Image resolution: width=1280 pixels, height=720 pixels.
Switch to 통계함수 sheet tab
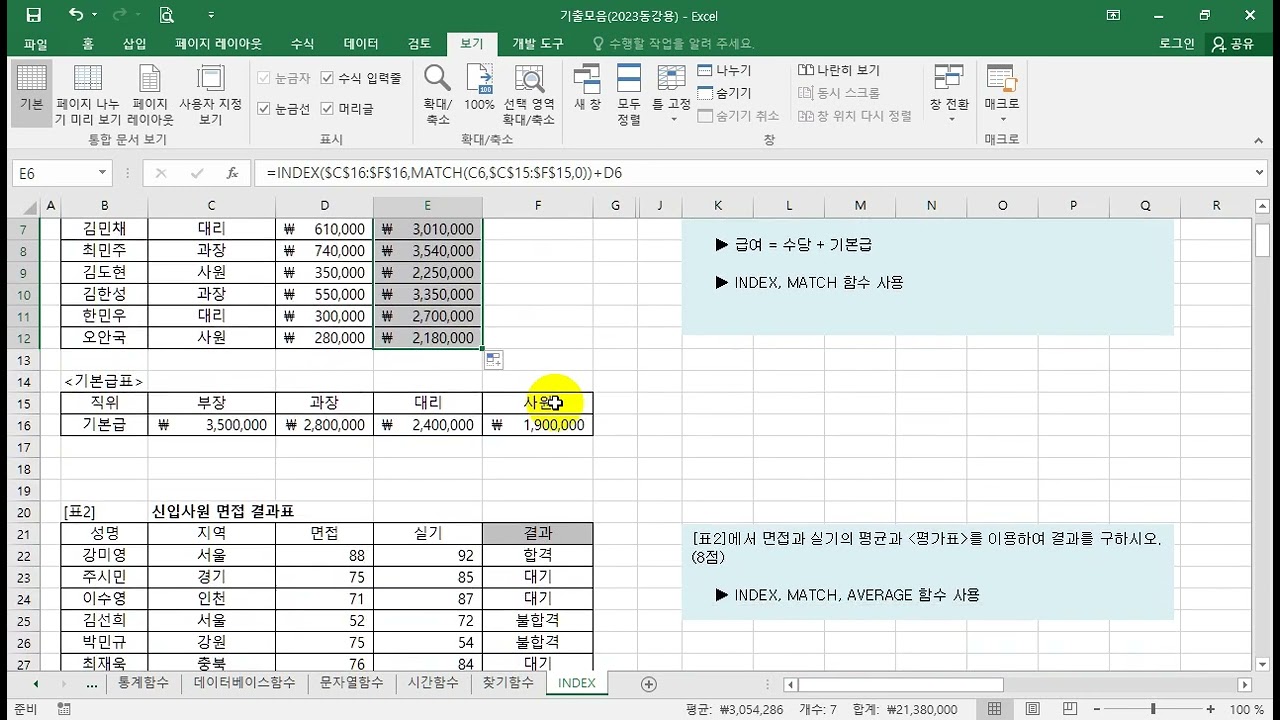(x=143, y=683)
